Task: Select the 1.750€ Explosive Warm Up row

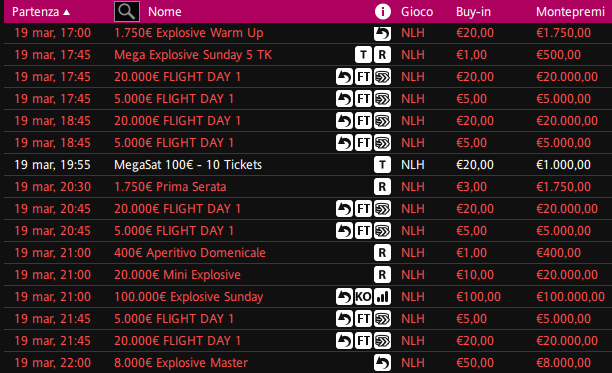Action: [308, 33]
